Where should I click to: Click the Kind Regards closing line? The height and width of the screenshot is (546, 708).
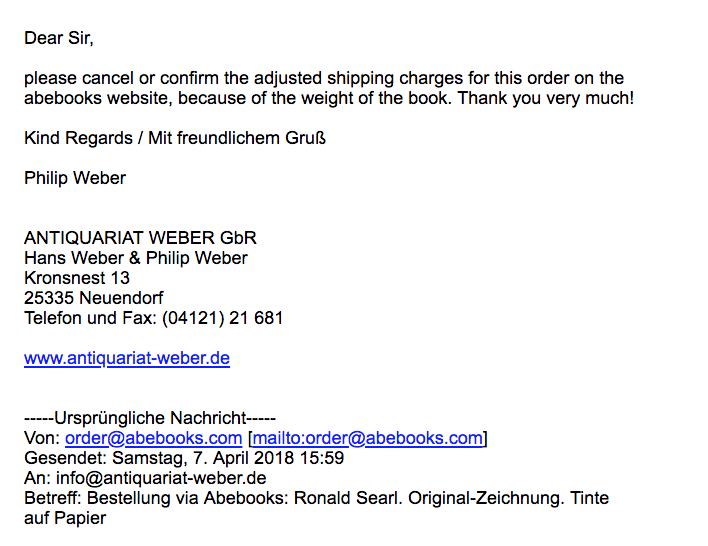(x=175, y=138)
